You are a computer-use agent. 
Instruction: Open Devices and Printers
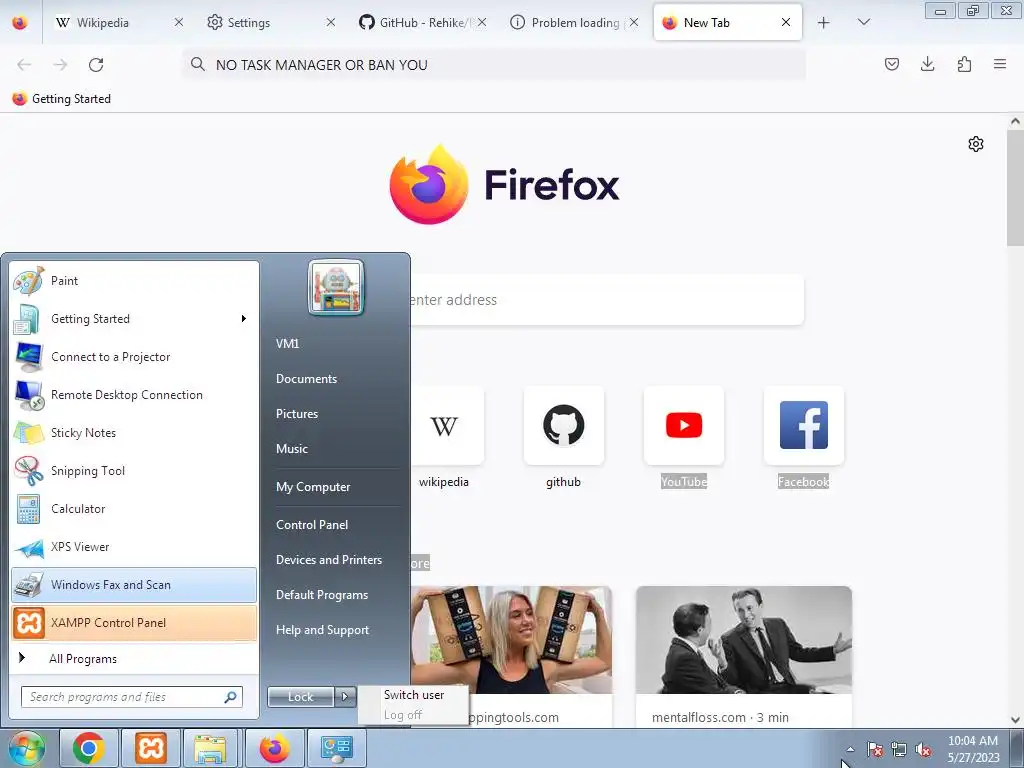(328, 560)
